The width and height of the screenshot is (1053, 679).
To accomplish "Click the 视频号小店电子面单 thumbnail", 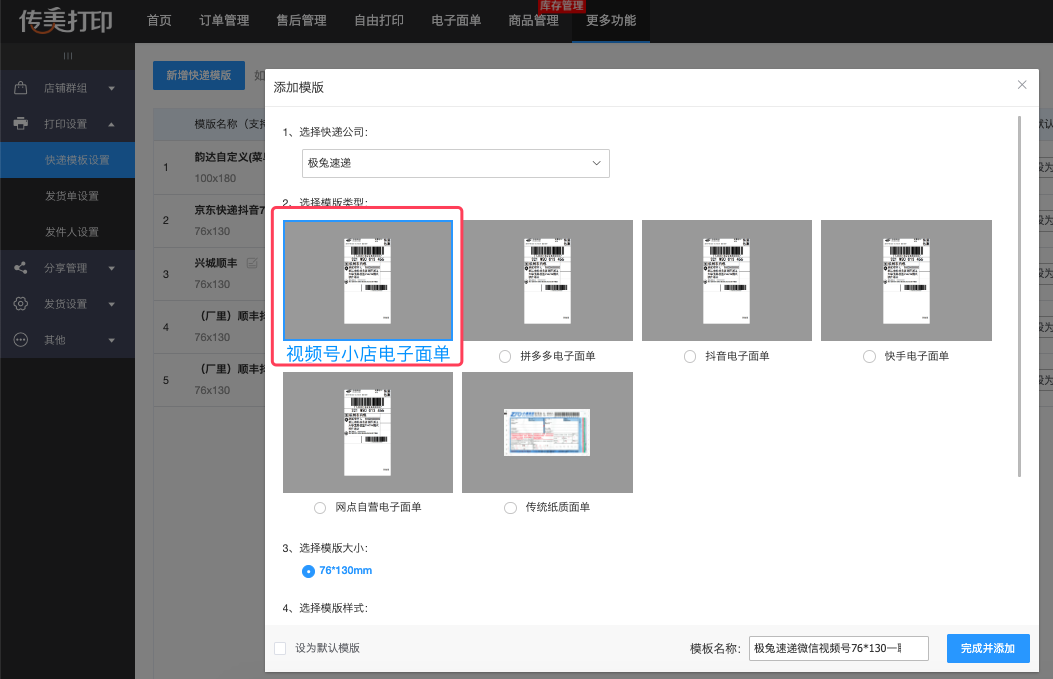I will coord(368,280).
